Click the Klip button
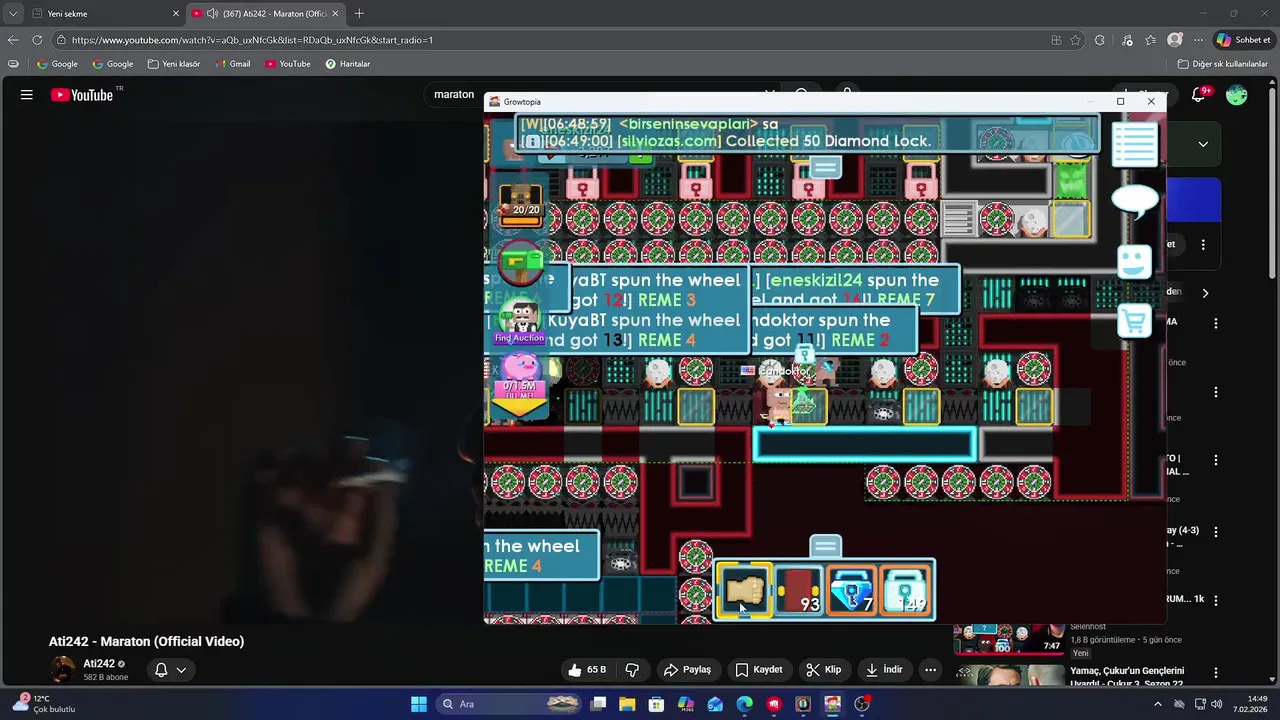Screen dimensions: 1280x720 pos(824,670)
